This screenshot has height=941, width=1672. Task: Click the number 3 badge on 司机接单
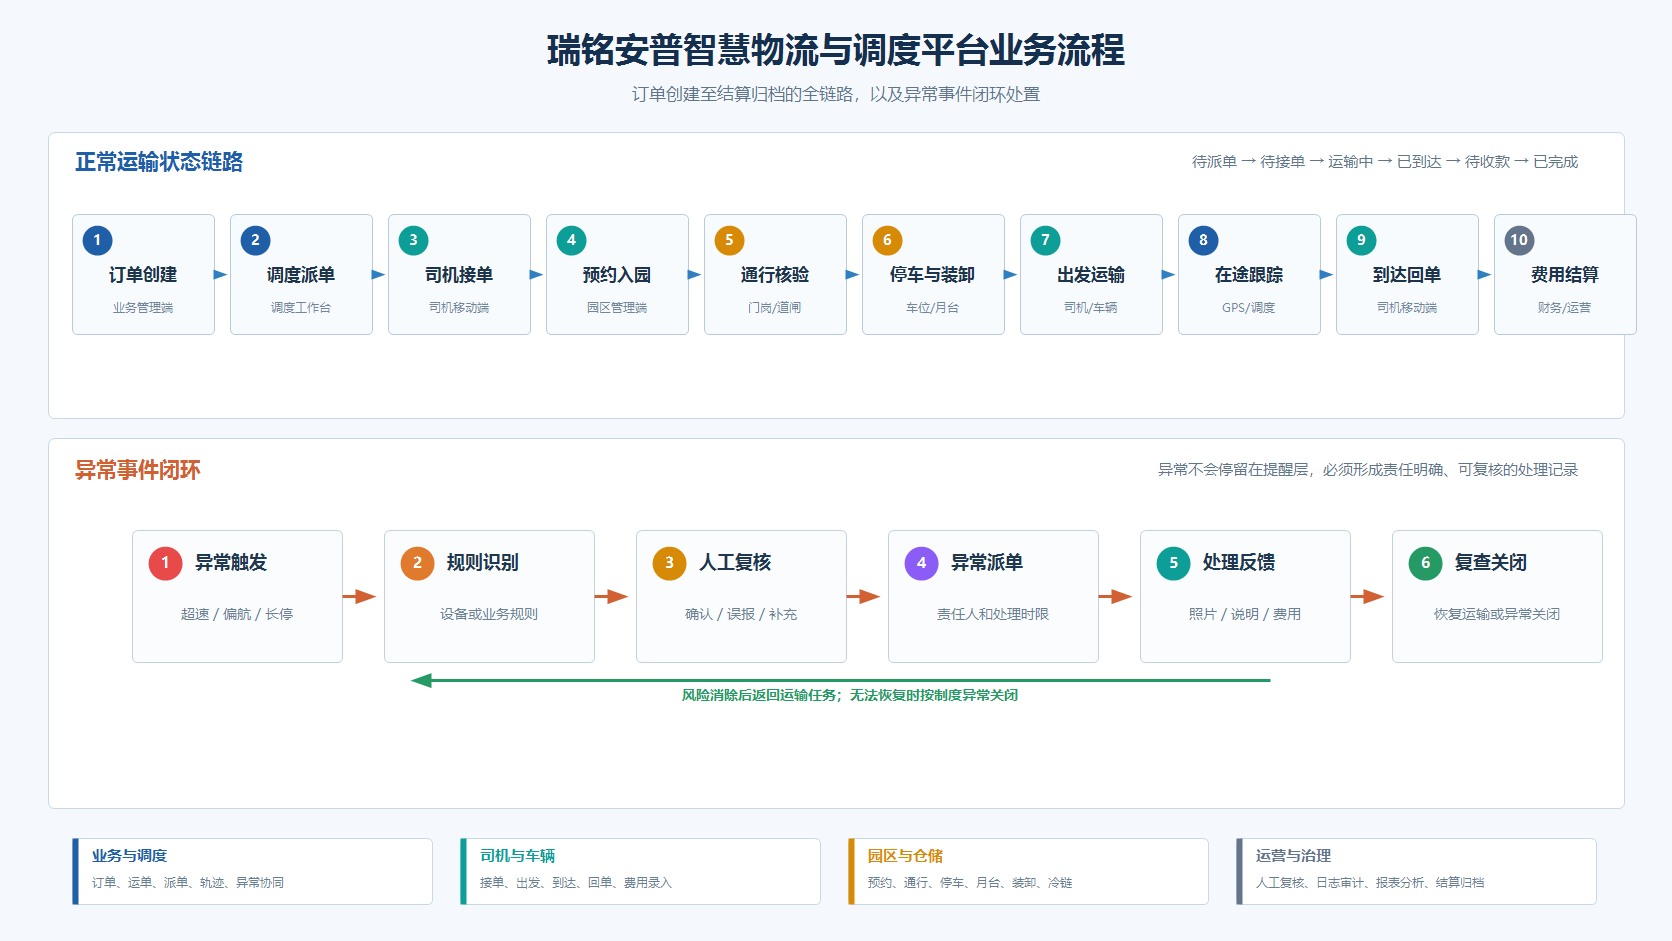pyautogui.click(x=413, y=240)
